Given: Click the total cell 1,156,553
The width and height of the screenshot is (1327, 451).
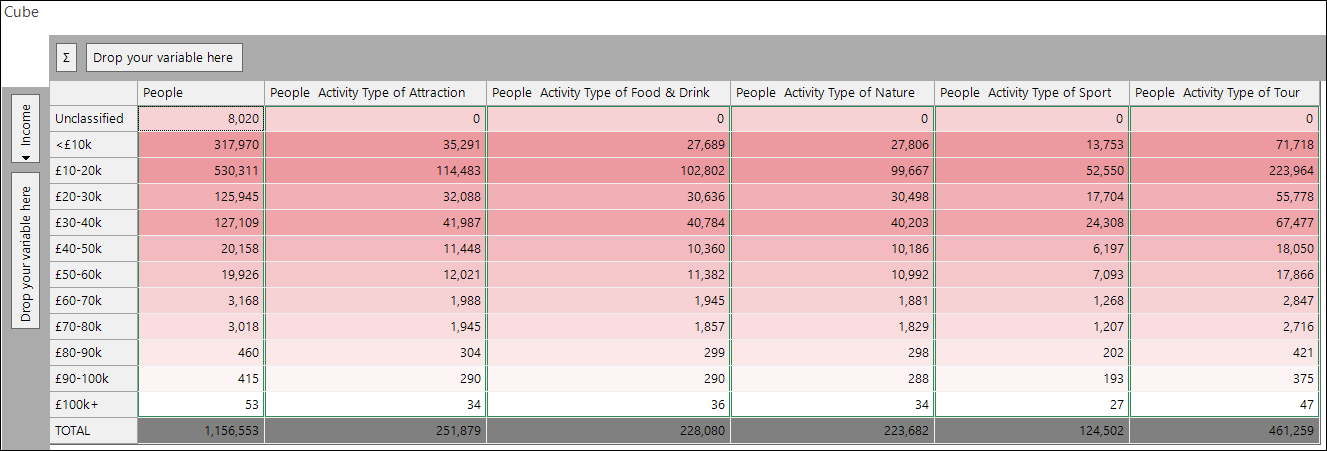Looking at the screenshot, I should 201,430.
